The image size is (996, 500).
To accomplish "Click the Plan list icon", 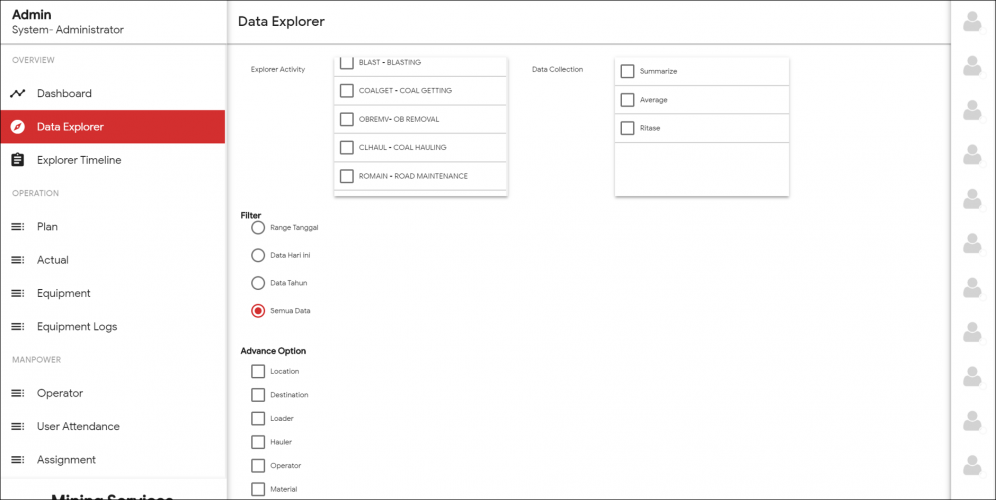I will [x=18, y=227].
